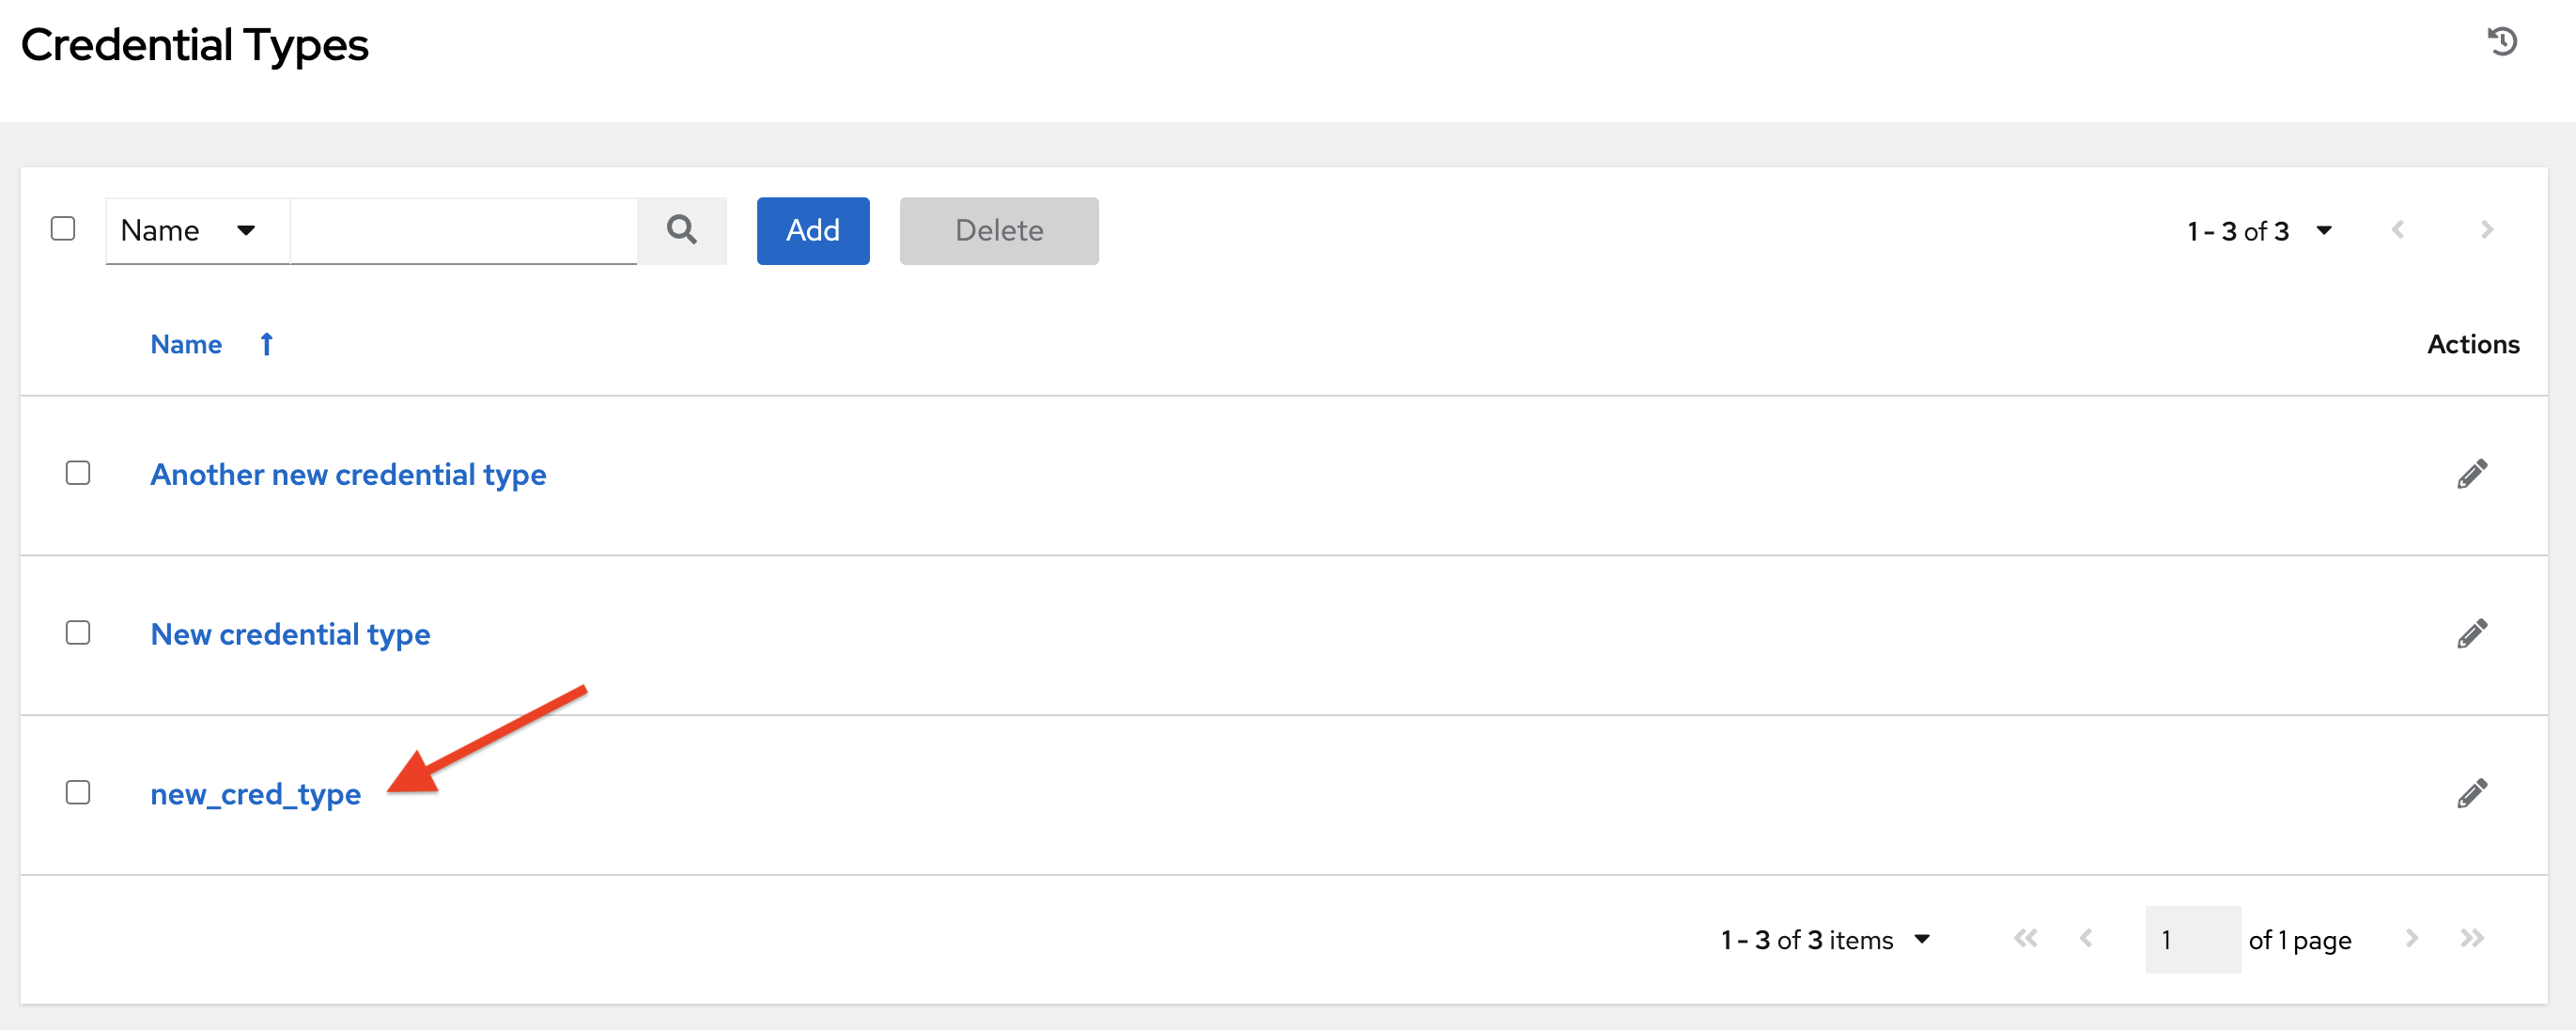Screen dimensions: 2576x1030
Task: Open the Name filter dropdown
Action: tap(196, 230)
